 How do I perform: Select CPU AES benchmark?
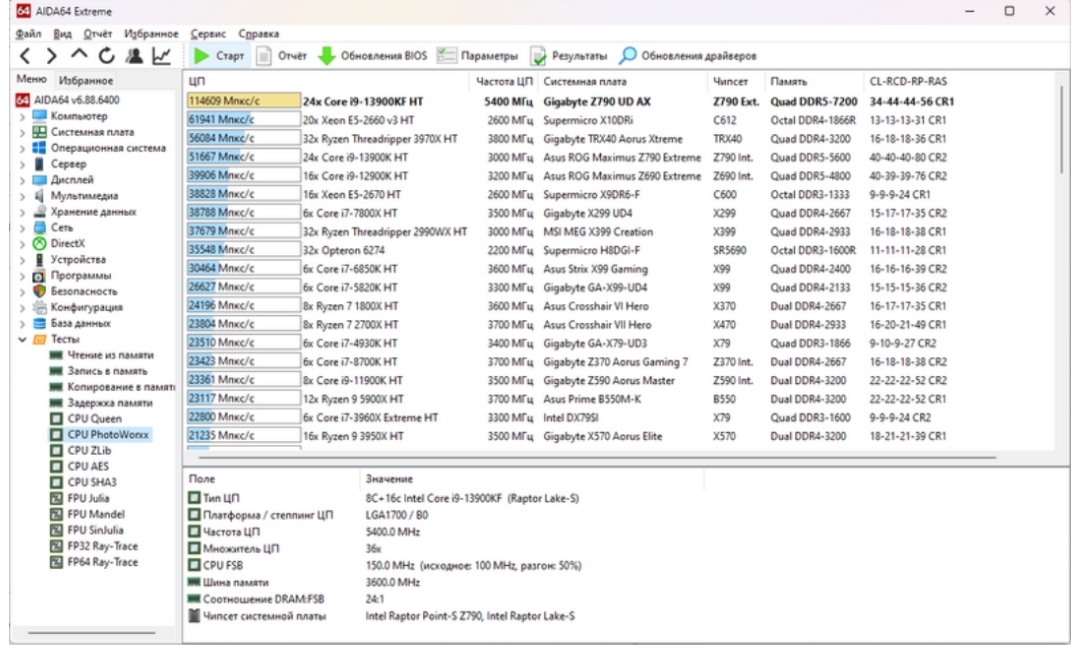tap(79, 466)
